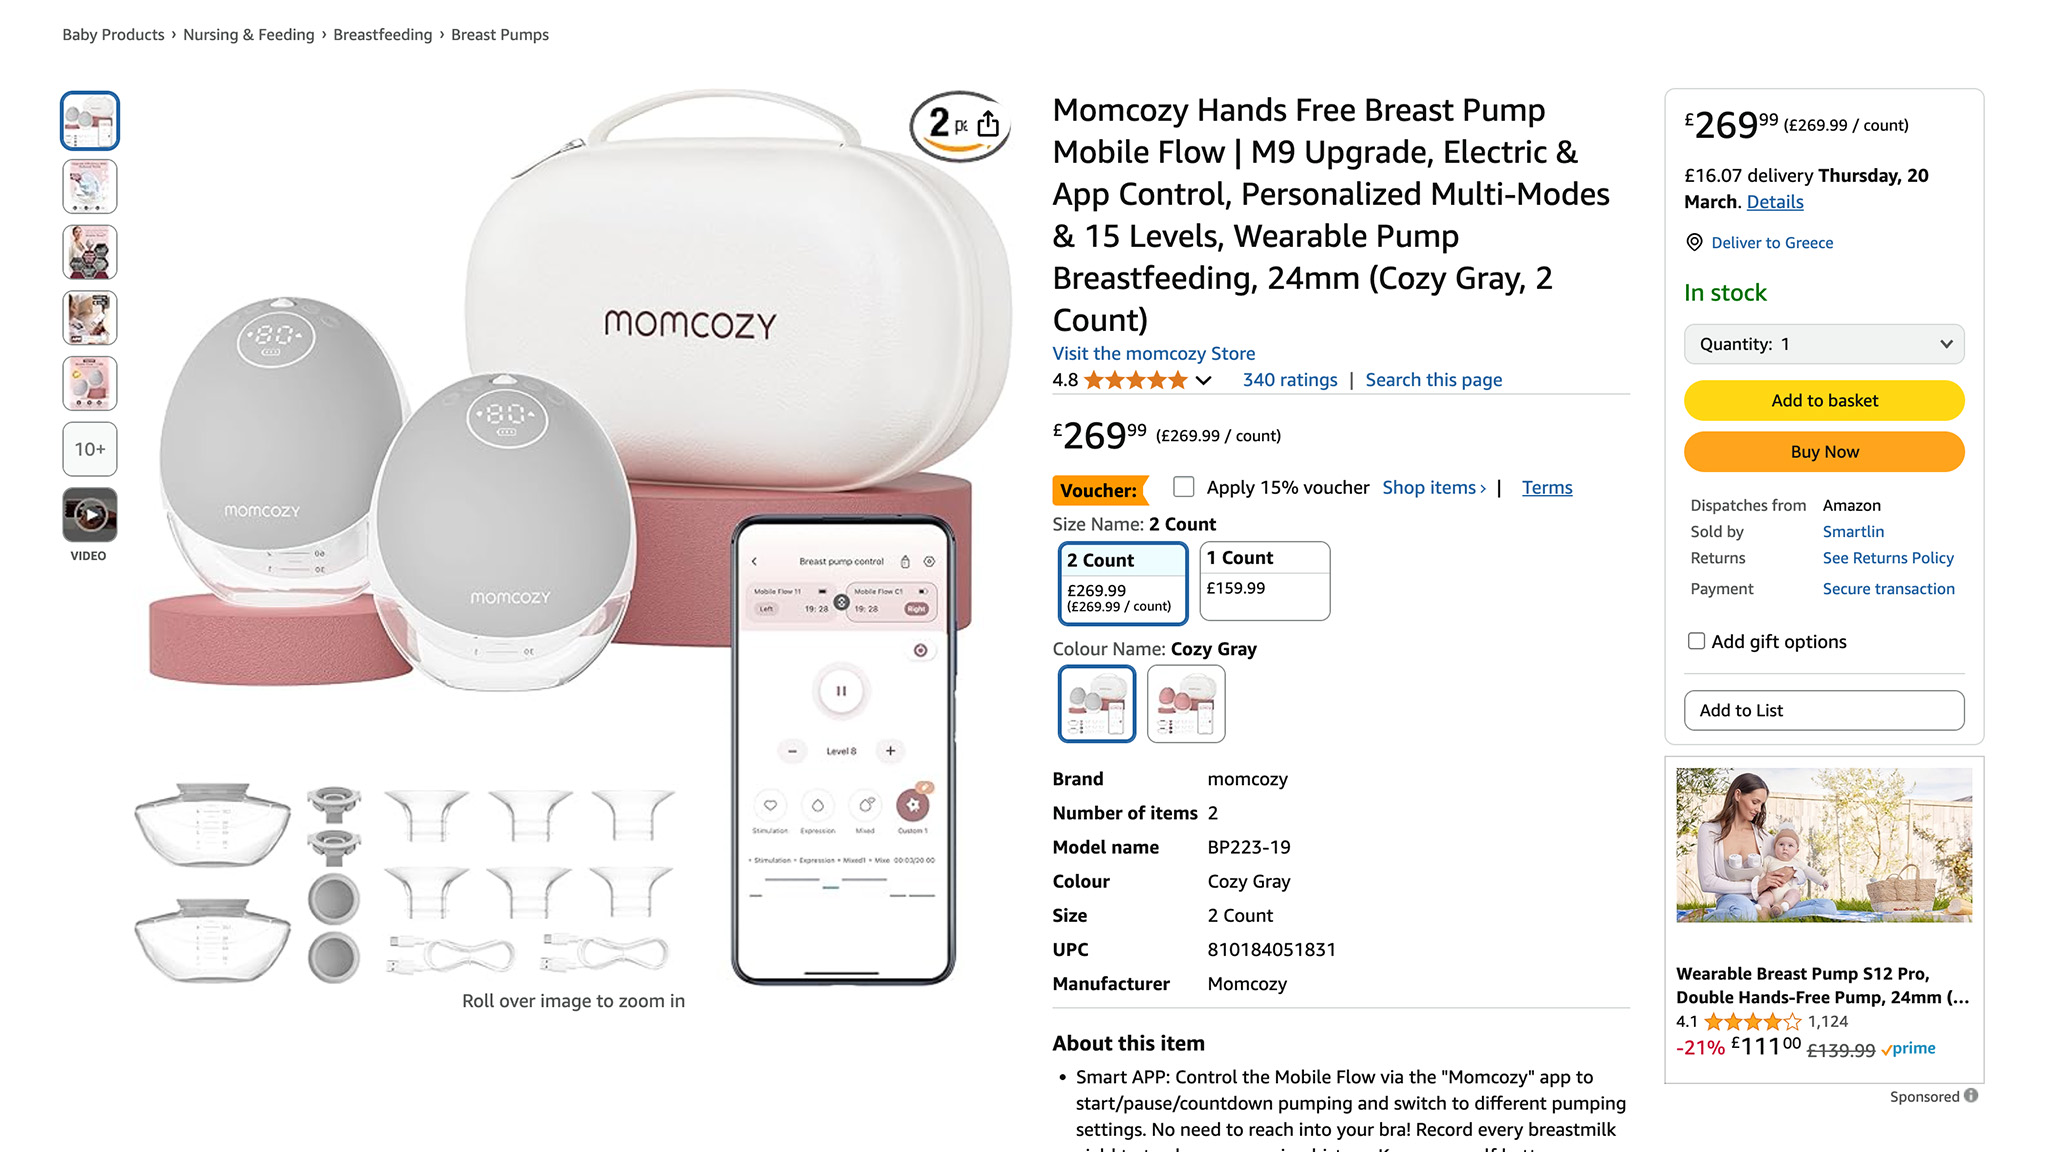Go to Nursing & Feeding breadcrumb
Viewport: 2048px width, 1152px height.
(249, 35)
